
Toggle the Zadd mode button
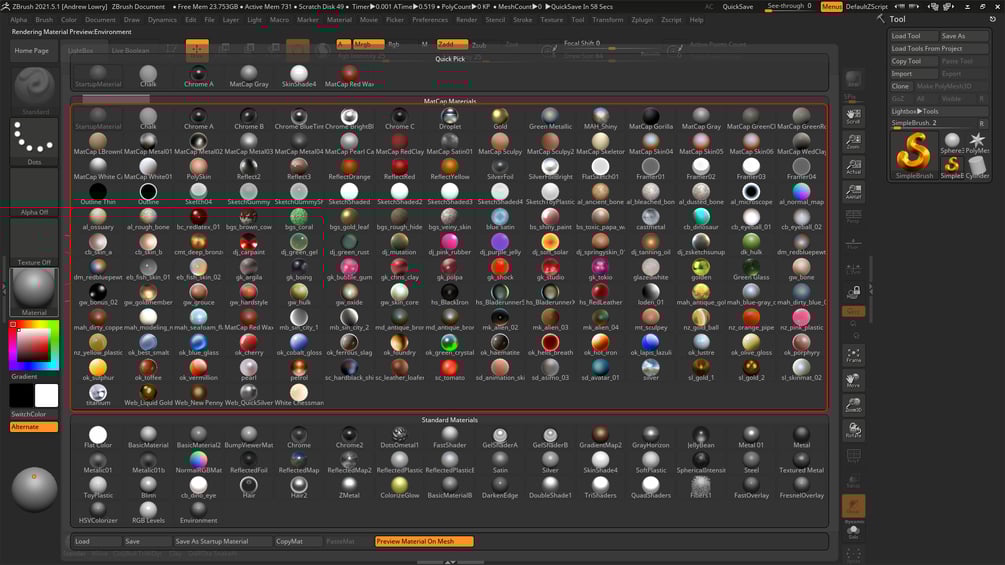(451, 44)
